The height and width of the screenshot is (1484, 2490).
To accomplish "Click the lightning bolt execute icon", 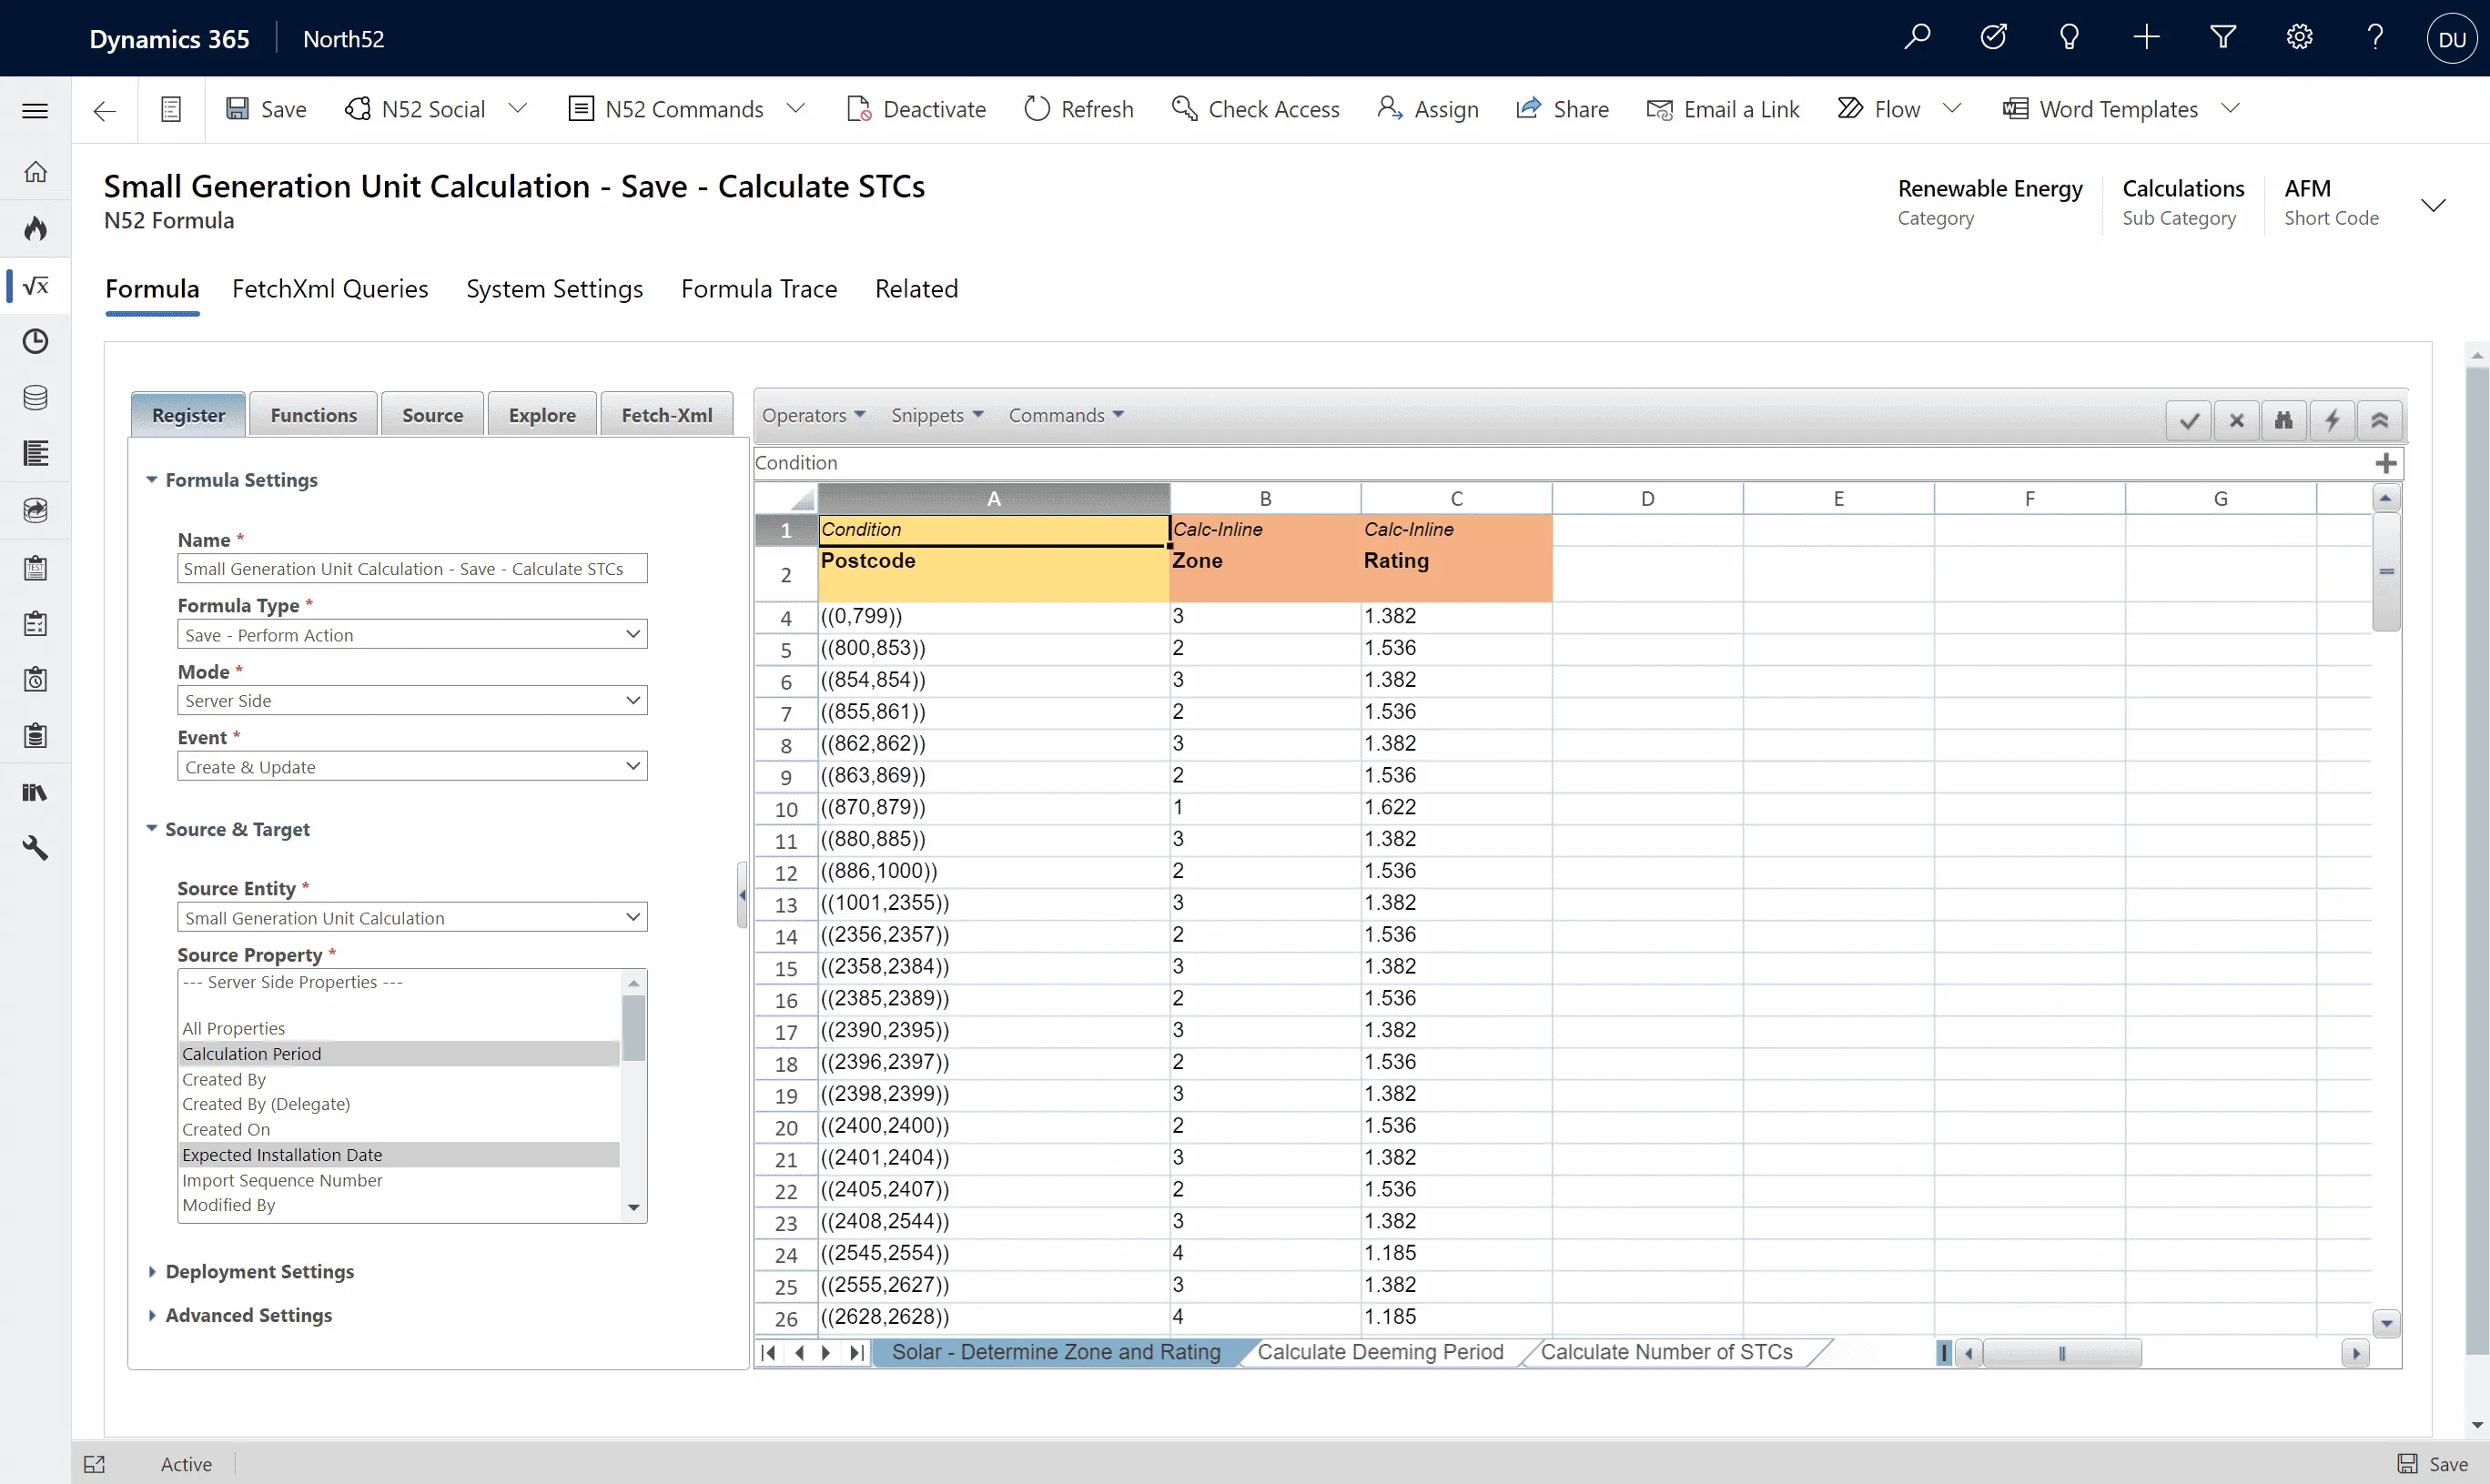I will [2332, 420].
